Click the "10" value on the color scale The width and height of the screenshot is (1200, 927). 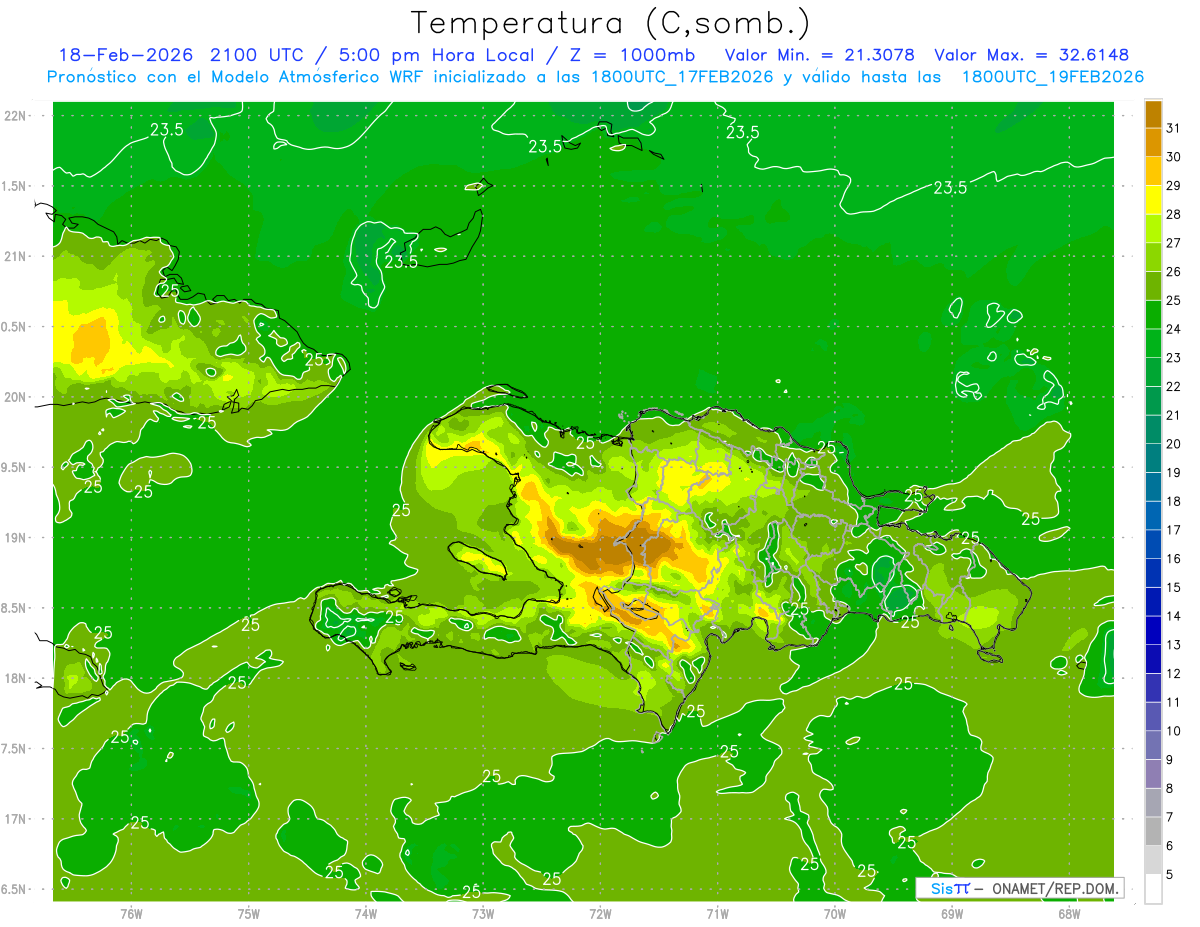pos(1174,731)
